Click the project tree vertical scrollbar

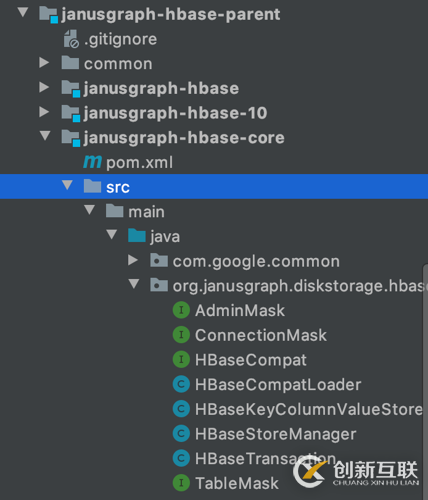(425, 382)
